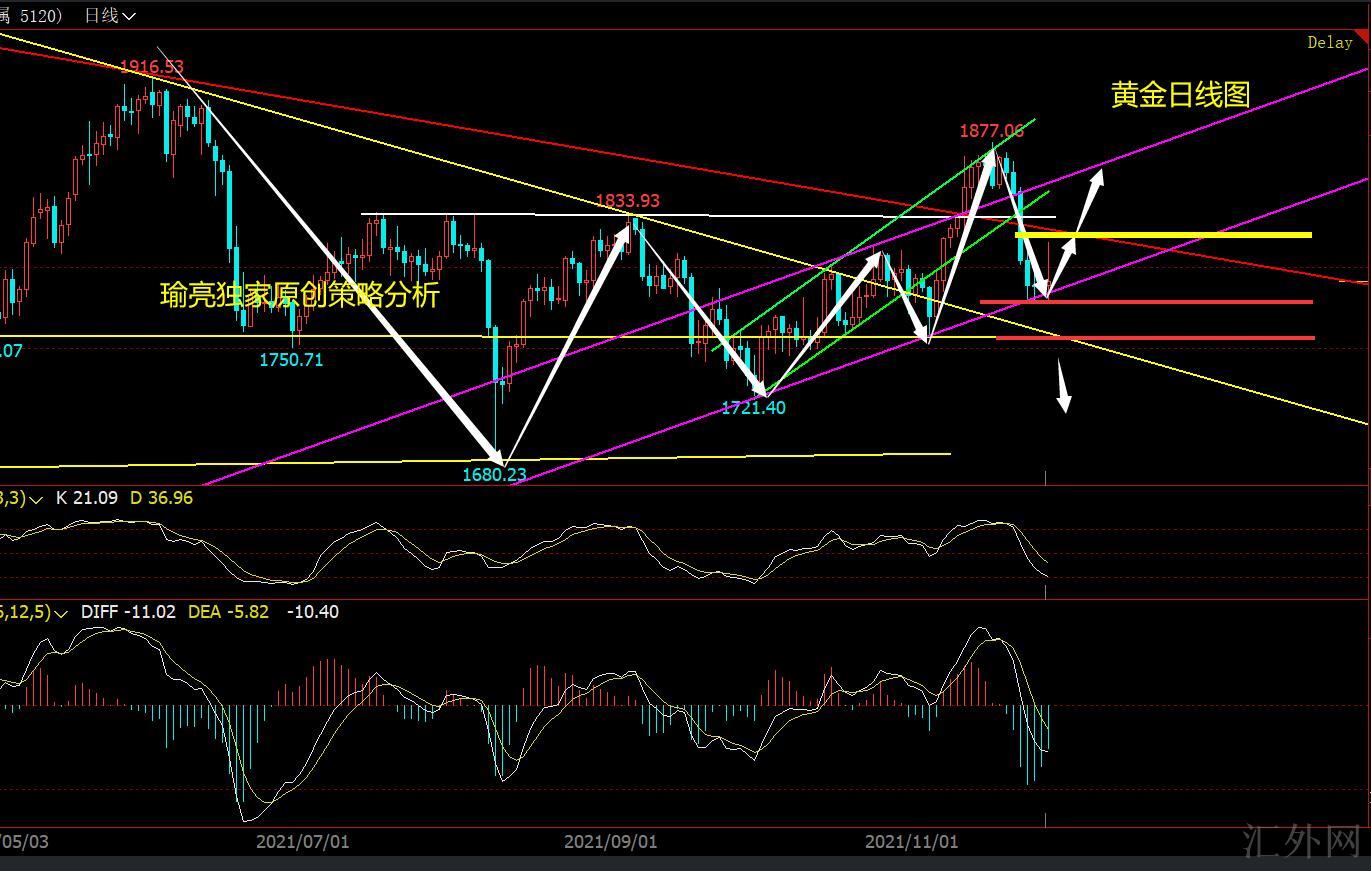Select the 1750.71 price label
Viewport: 1371px width, 871px height.
pyautogui.click(x=291, y=360)
